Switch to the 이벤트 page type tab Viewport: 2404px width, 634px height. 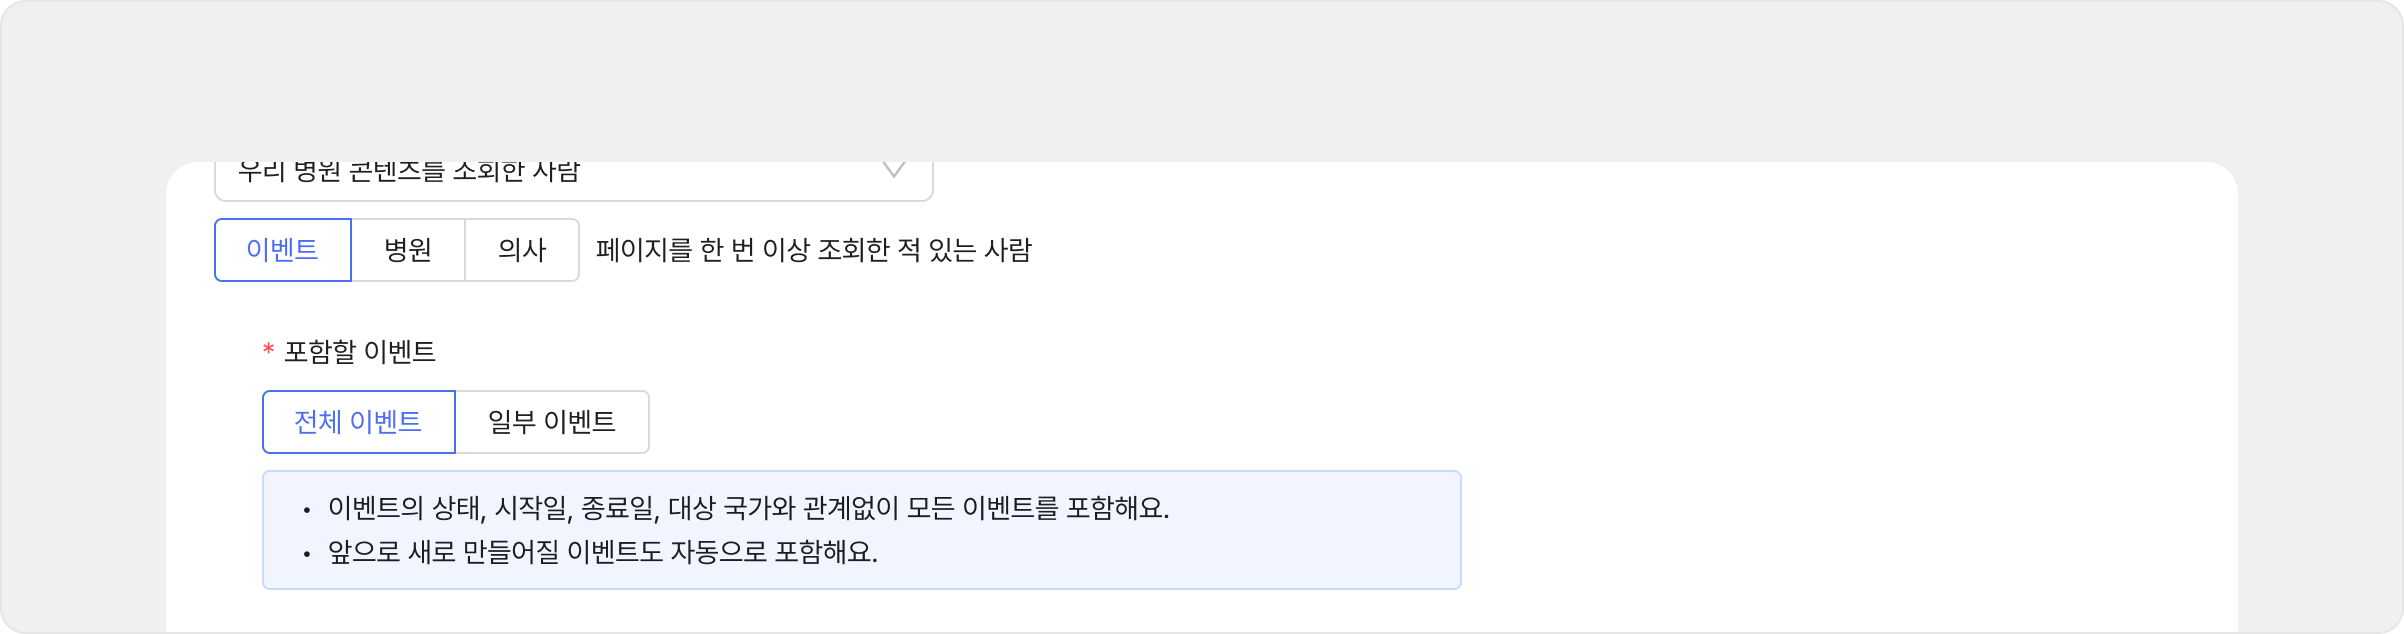point(283,250)
